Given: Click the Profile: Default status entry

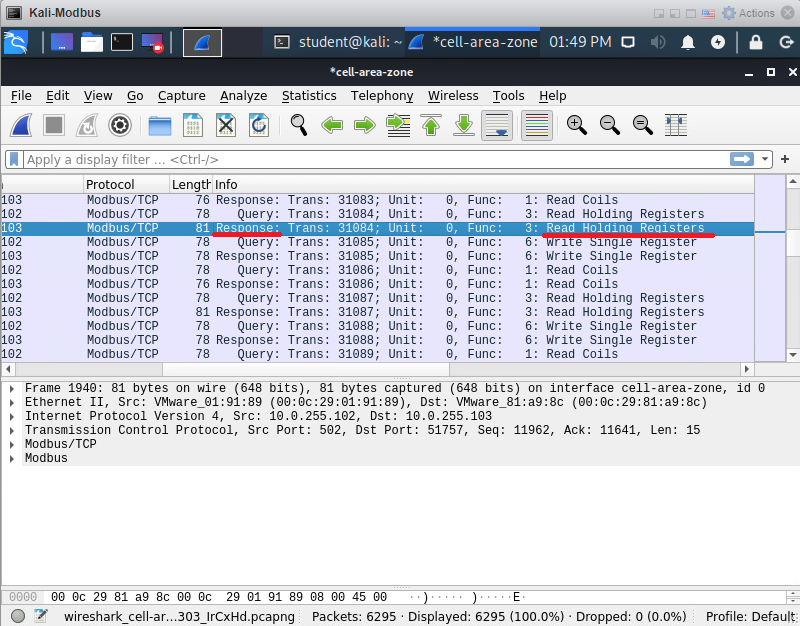Looking at the screenshot, I should tap(751, 617).
